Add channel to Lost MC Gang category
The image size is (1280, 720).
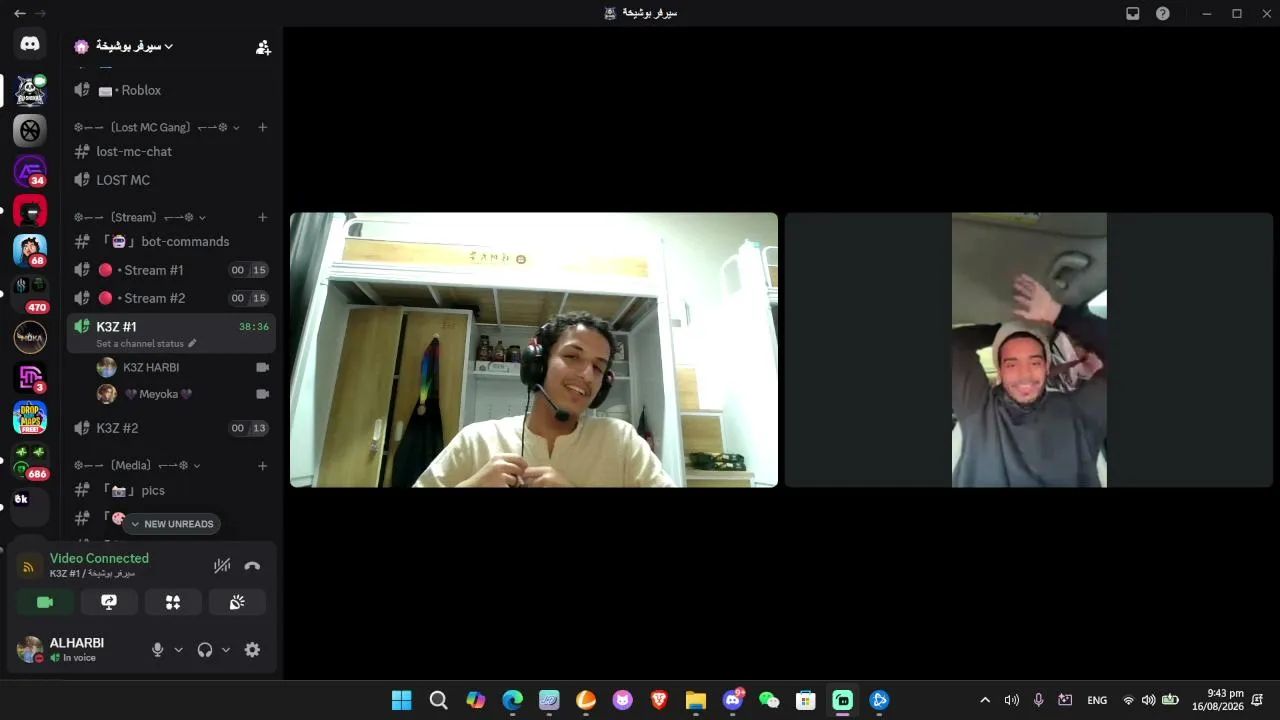click(x=263, y=128)
